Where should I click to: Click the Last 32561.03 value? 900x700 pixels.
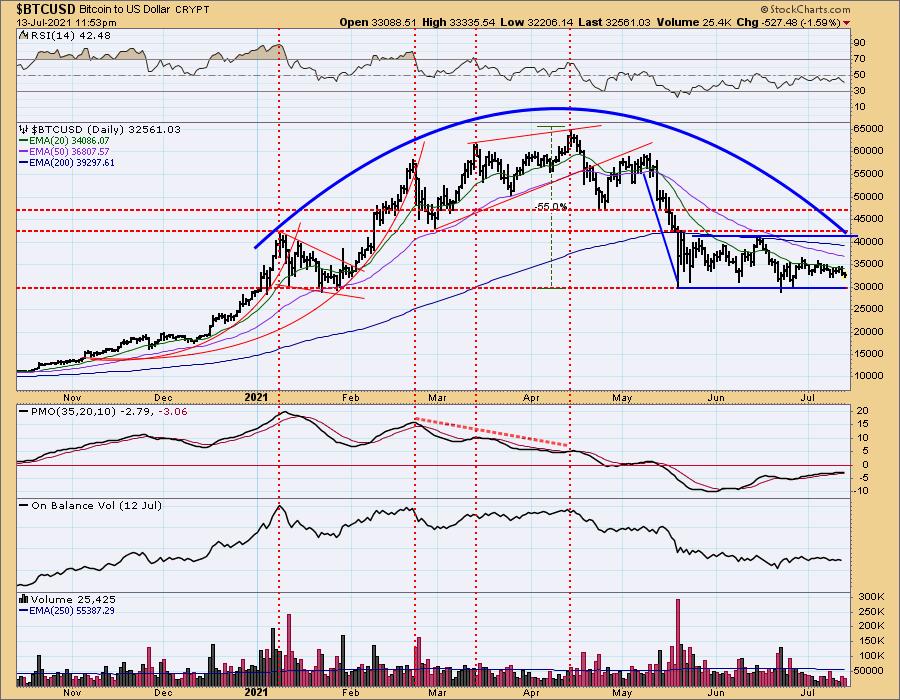pyautogui.click(x=614, y=22)
